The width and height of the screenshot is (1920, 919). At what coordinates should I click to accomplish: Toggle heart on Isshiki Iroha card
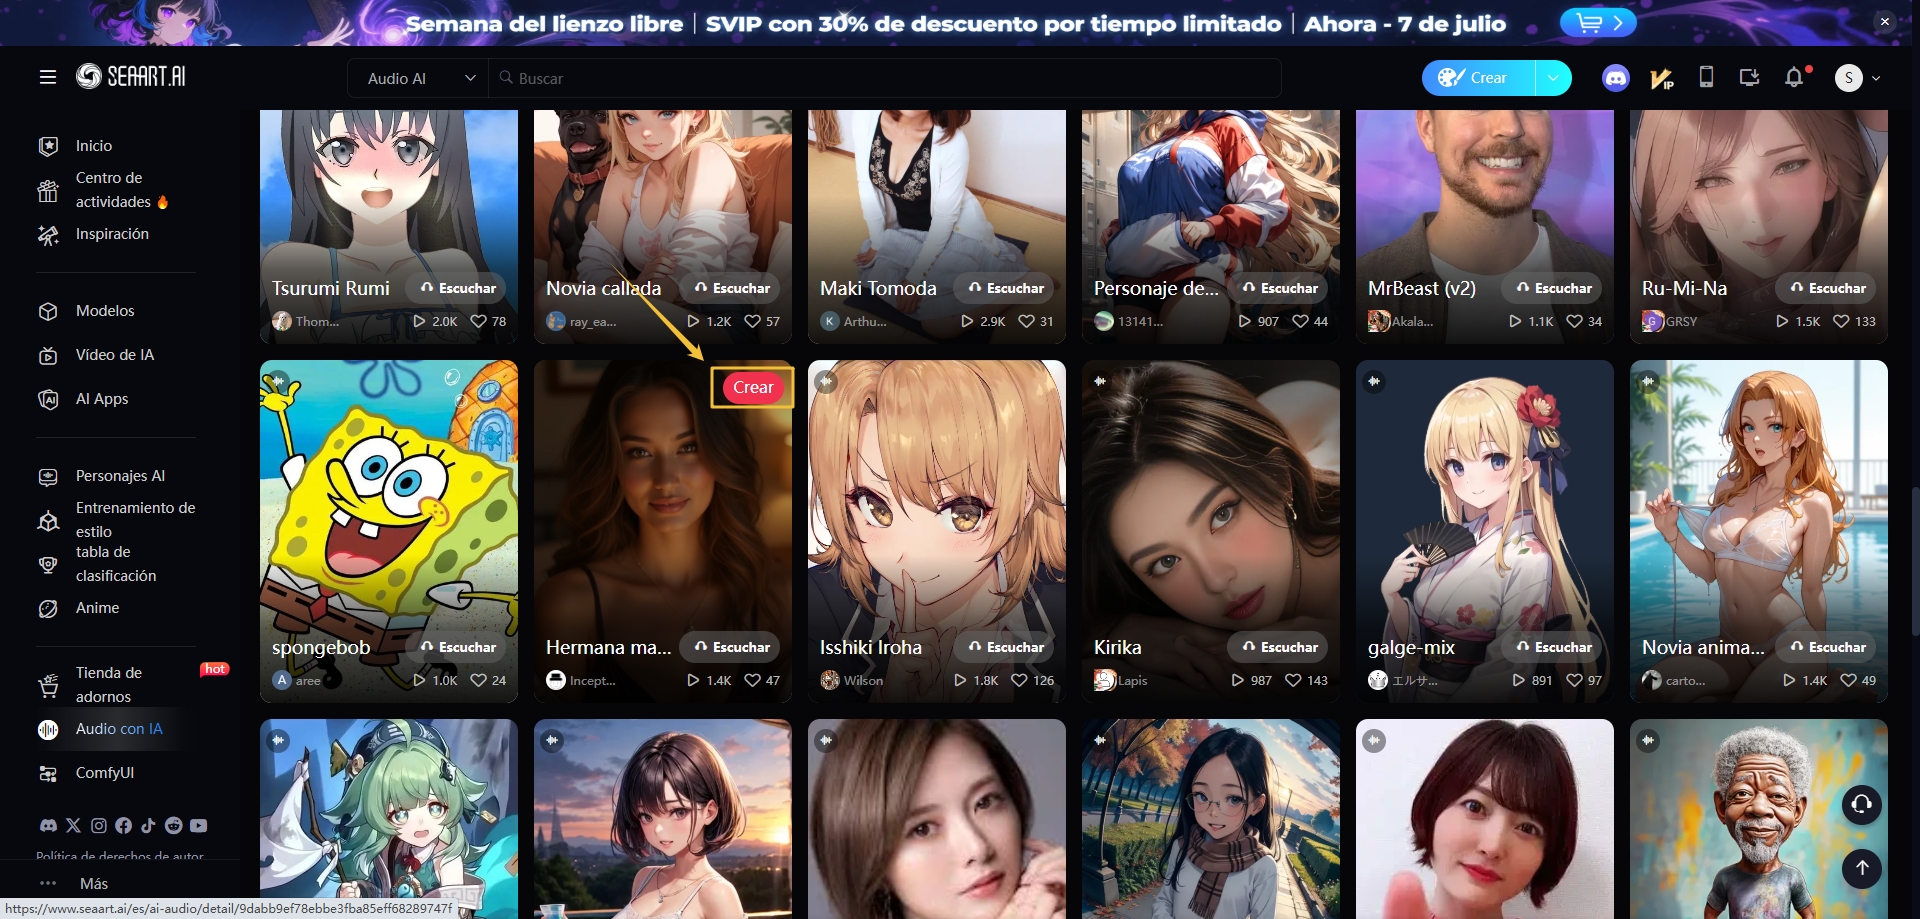click(1019, 680)
